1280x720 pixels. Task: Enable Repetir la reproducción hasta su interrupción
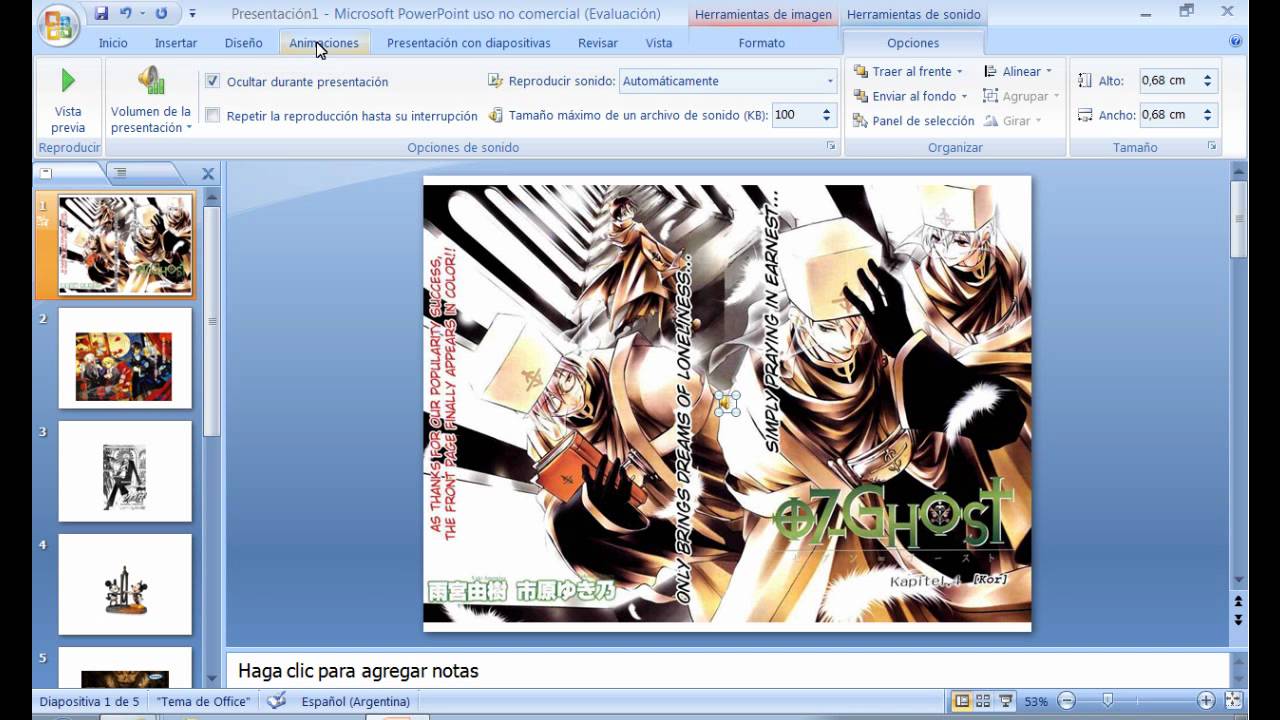coord(213,115)
